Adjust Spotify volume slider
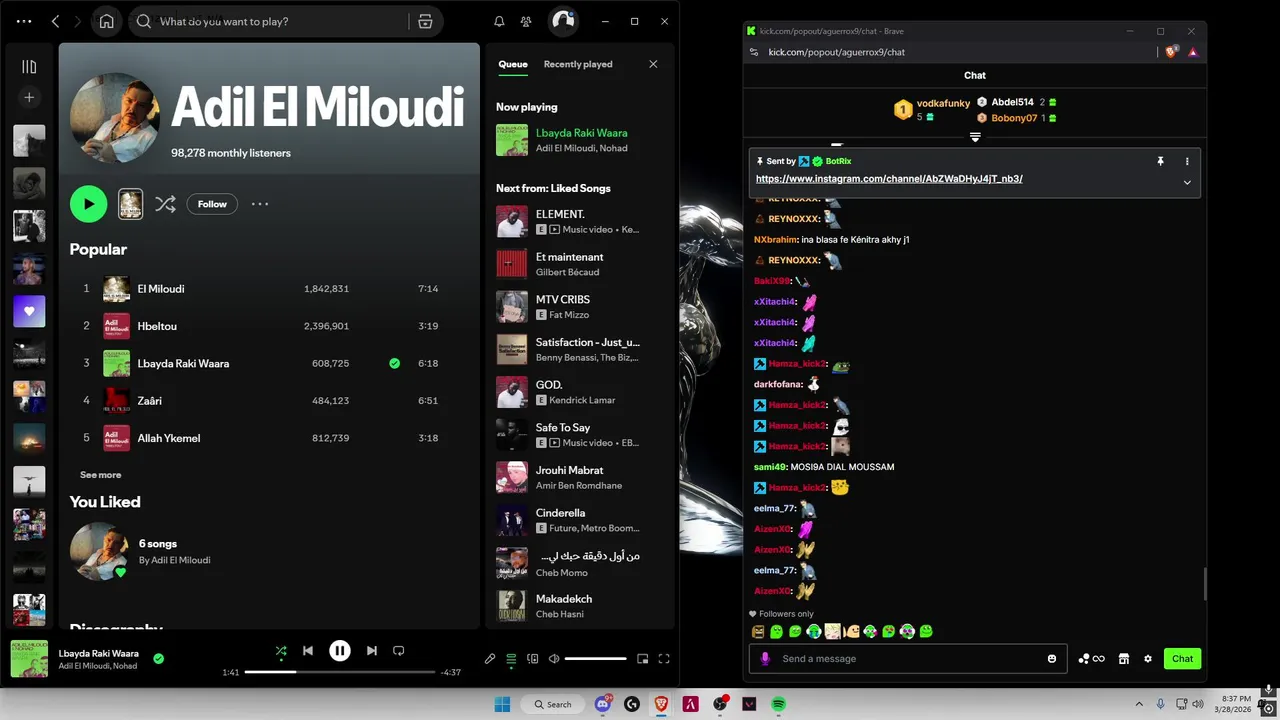The width and height of the screenshot is (1280, 720). coord(595,659)
